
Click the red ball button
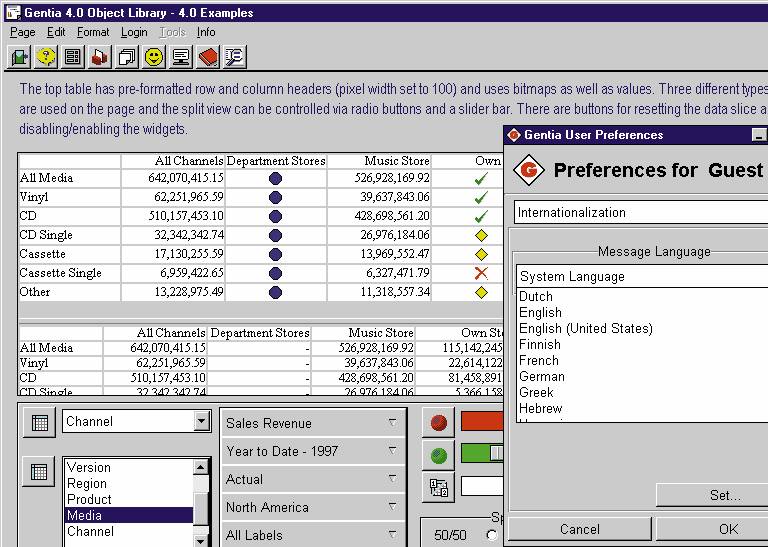click(438, 423)
